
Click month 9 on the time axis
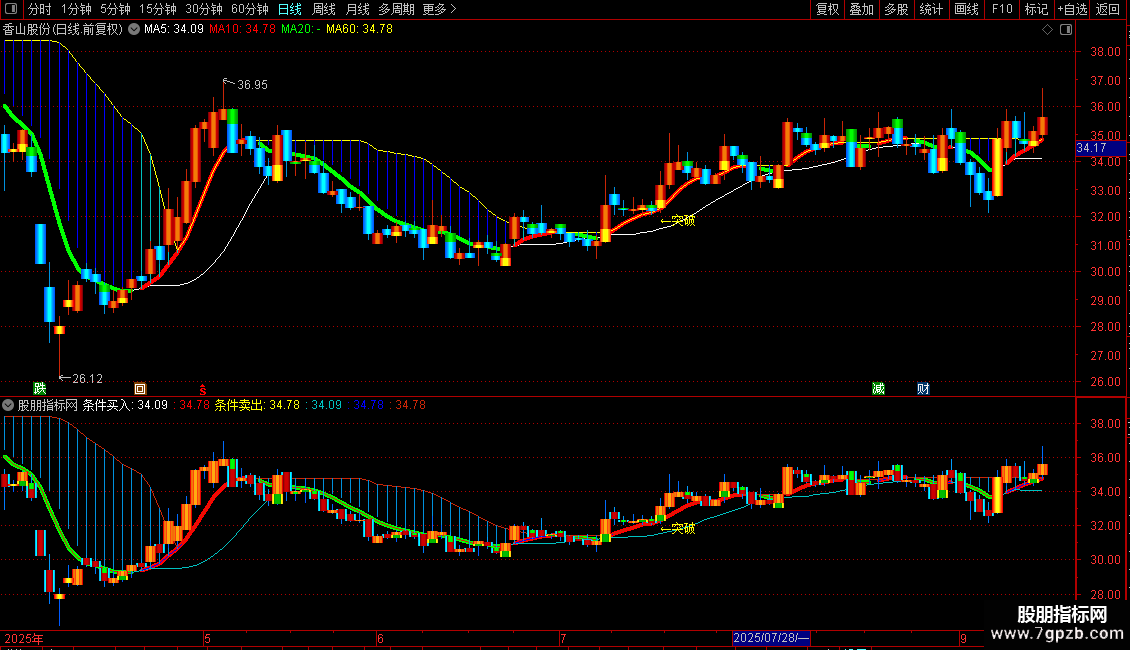click(x=963, y=638)
